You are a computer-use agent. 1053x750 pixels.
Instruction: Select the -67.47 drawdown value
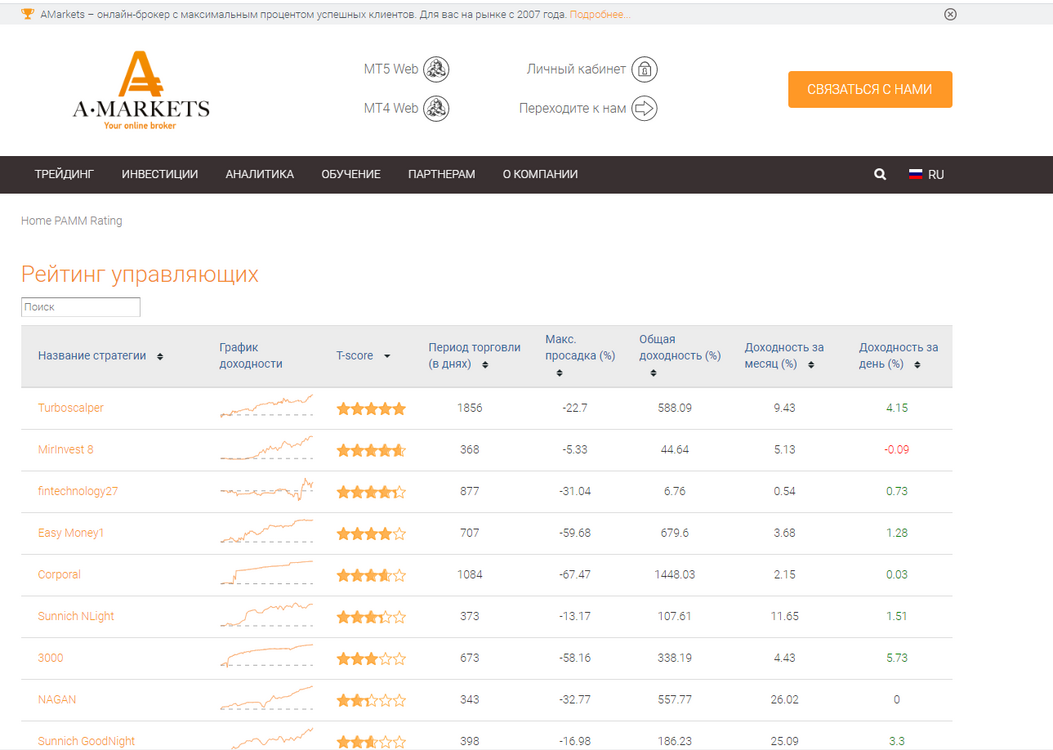[x=575, y=574]
